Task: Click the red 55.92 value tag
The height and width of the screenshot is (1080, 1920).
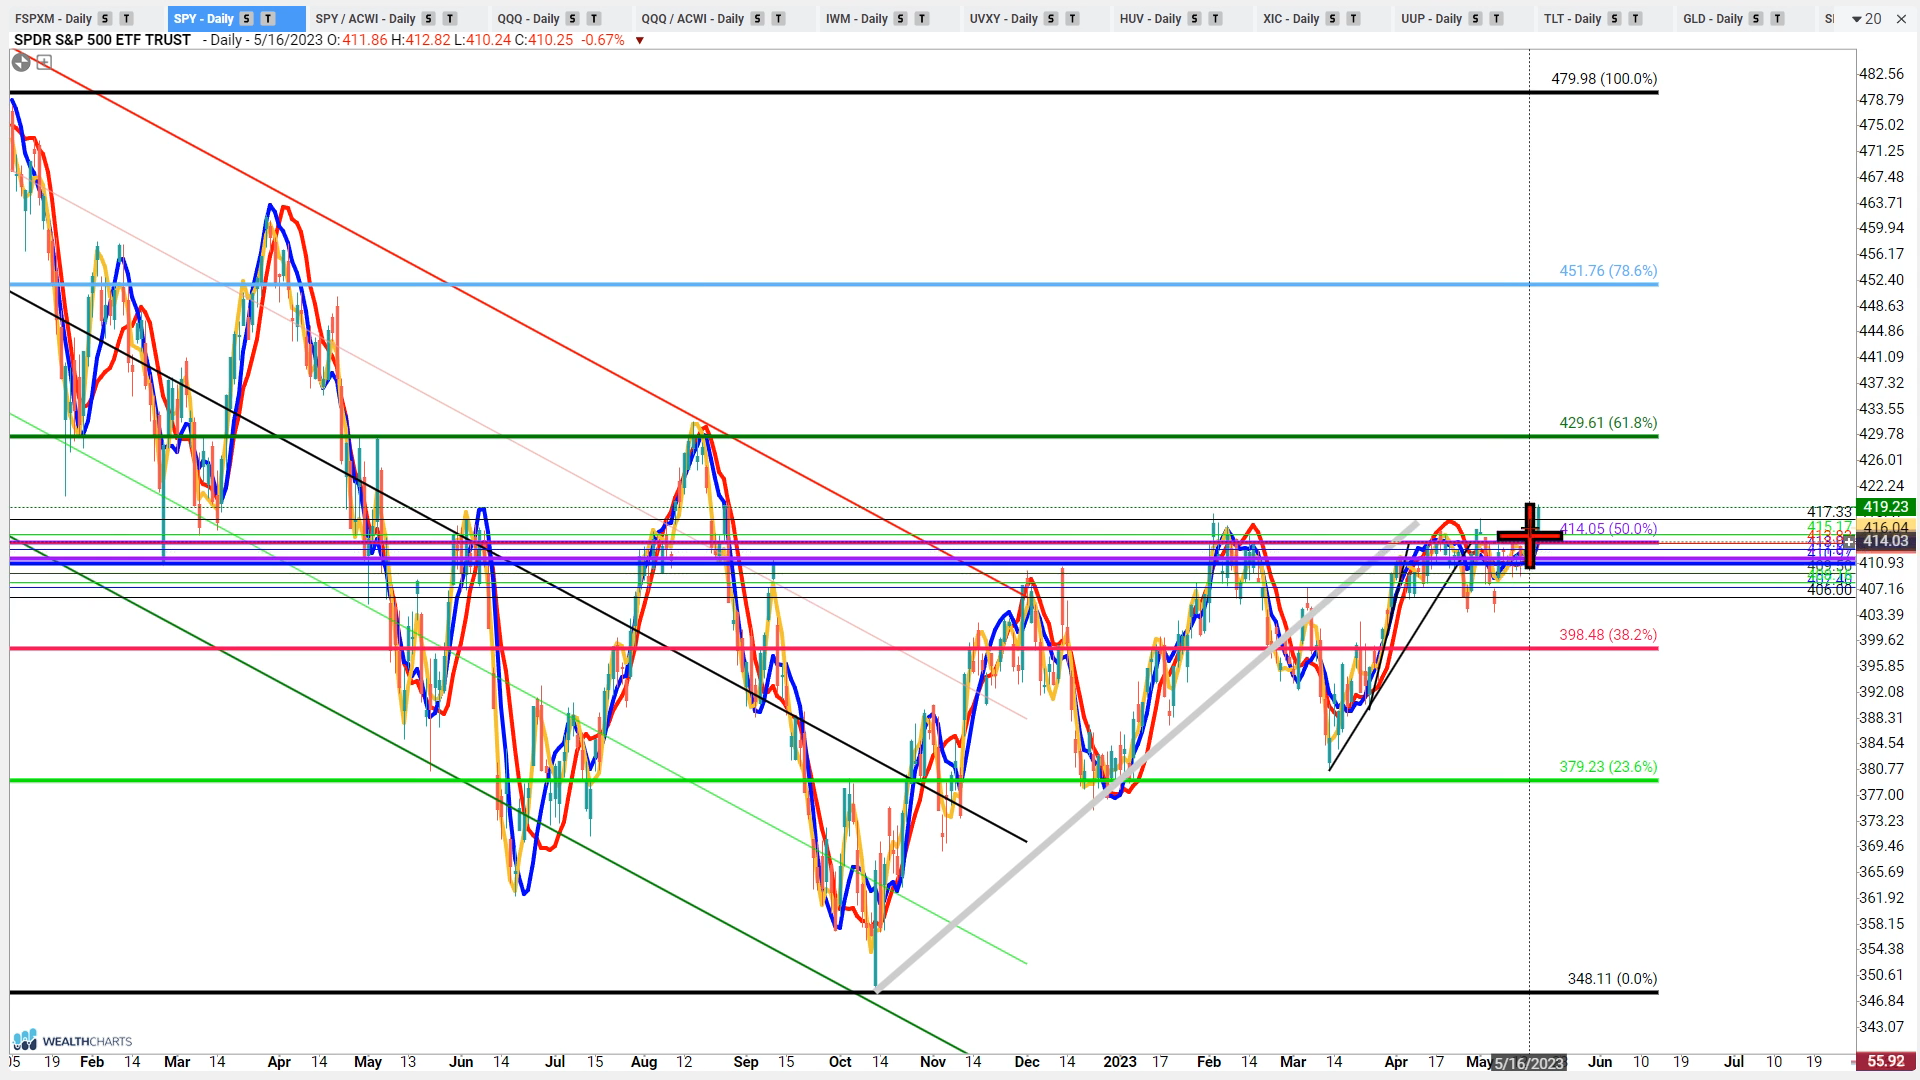Action: coord(1885,1061)
